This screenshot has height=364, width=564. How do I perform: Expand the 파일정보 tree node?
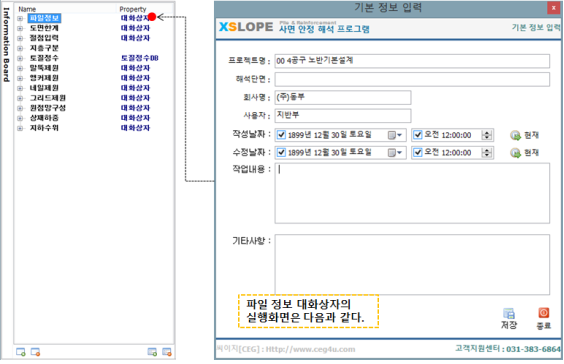pos(20,18)
